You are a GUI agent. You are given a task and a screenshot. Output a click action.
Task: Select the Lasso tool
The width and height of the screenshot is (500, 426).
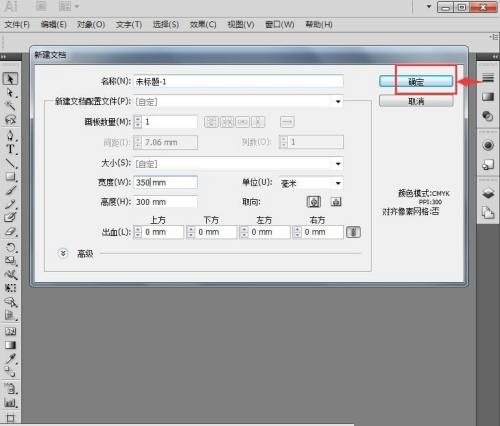coord(10,119)
